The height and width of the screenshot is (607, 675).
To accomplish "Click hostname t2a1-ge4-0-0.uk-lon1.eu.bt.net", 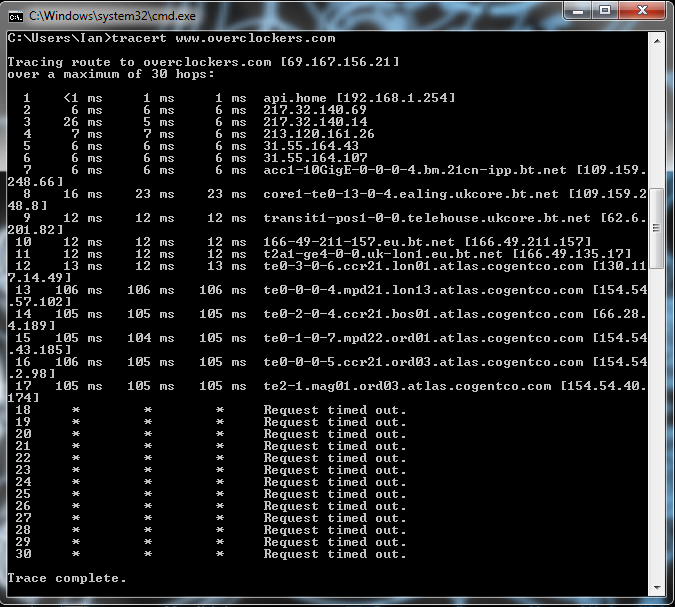I will click(383, 254).
